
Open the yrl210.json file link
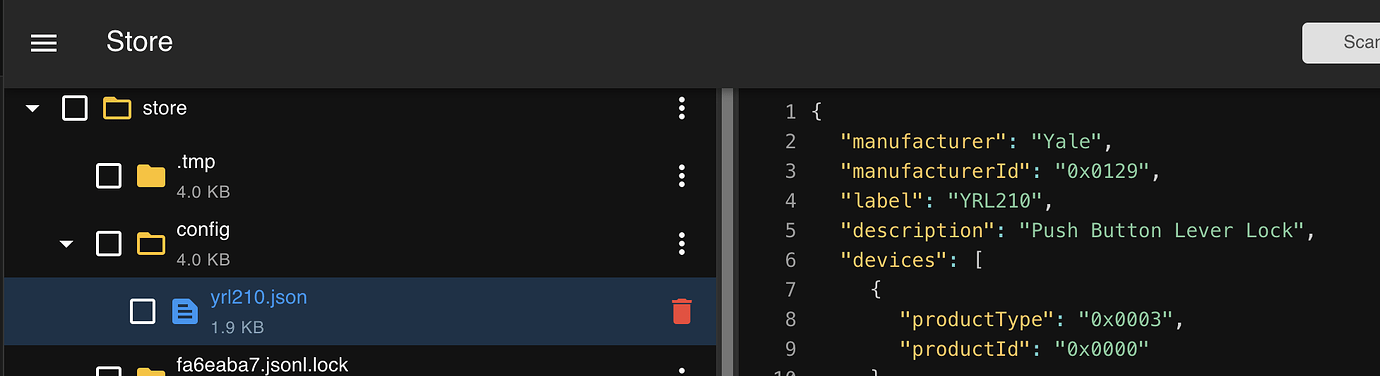pyautogui.click(x=258, y=298)
